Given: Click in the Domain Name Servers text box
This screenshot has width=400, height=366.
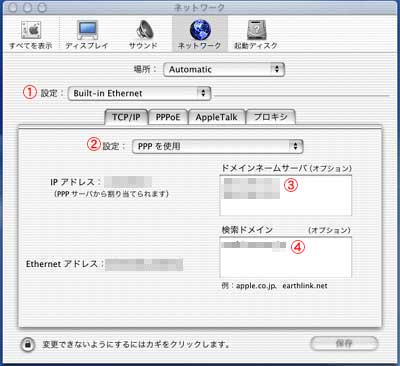Looking at the screenshot, I should point(286,195).
